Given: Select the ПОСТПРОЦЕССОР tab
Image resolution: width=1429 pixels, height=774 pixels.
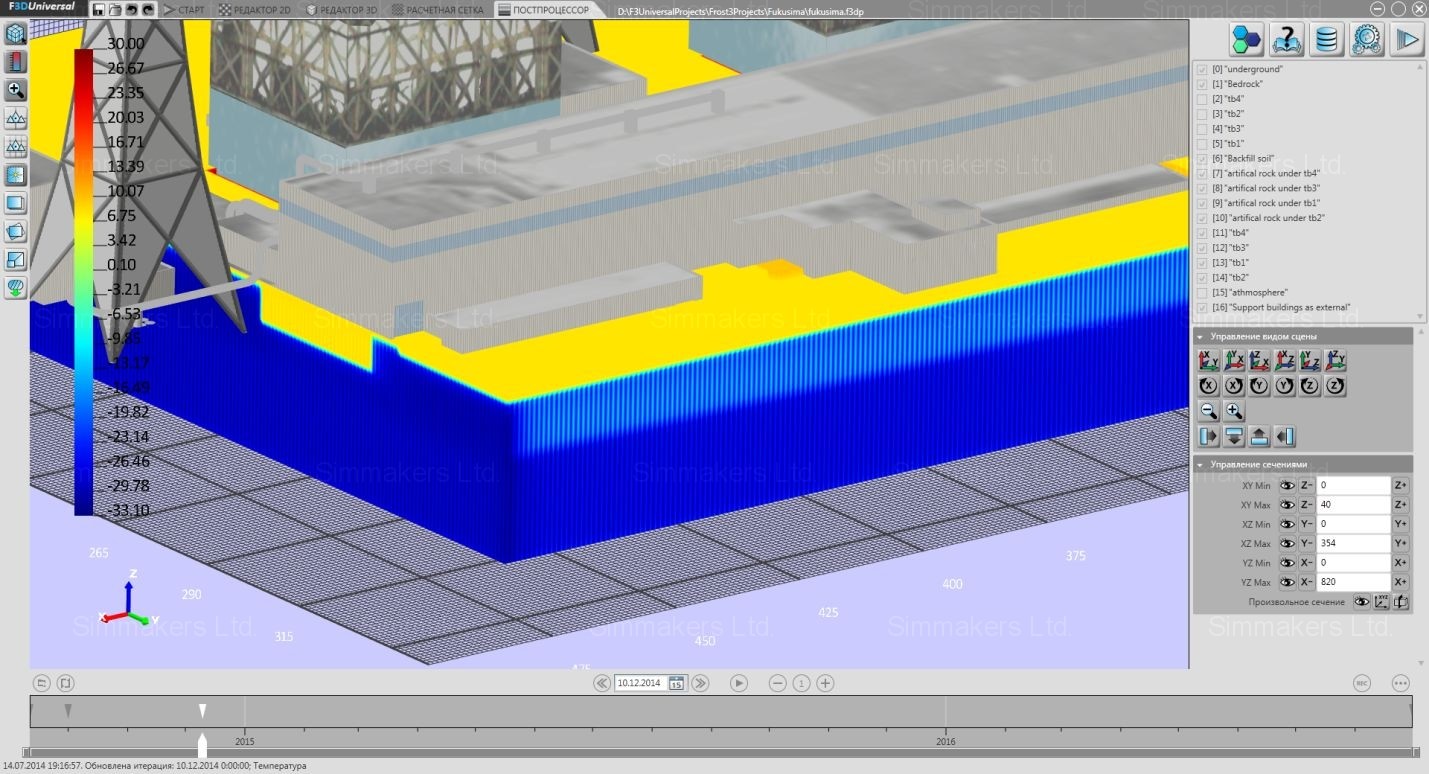Looking at the screenshot, I should pos(544,9).
